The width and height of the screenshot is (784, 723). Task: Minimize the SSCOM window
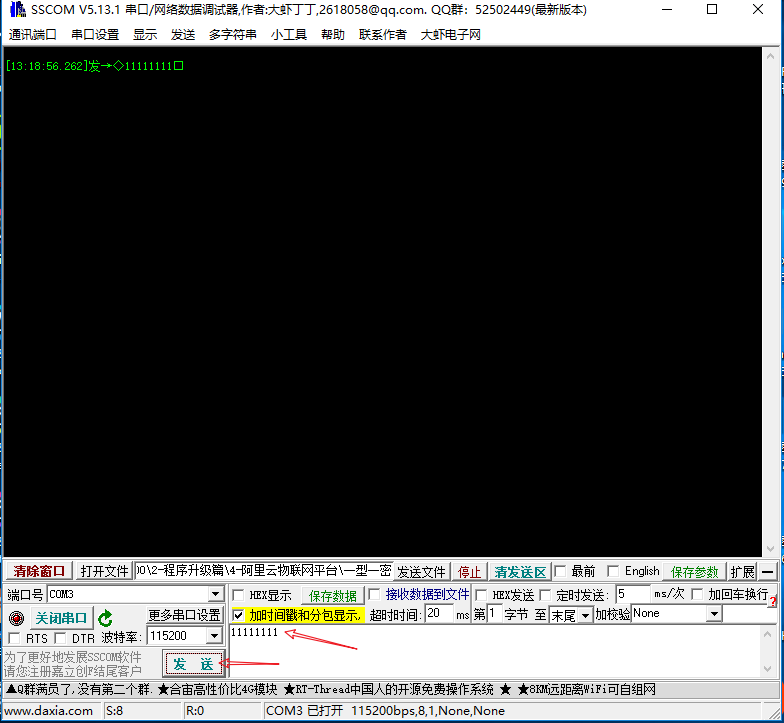point(666,10)
